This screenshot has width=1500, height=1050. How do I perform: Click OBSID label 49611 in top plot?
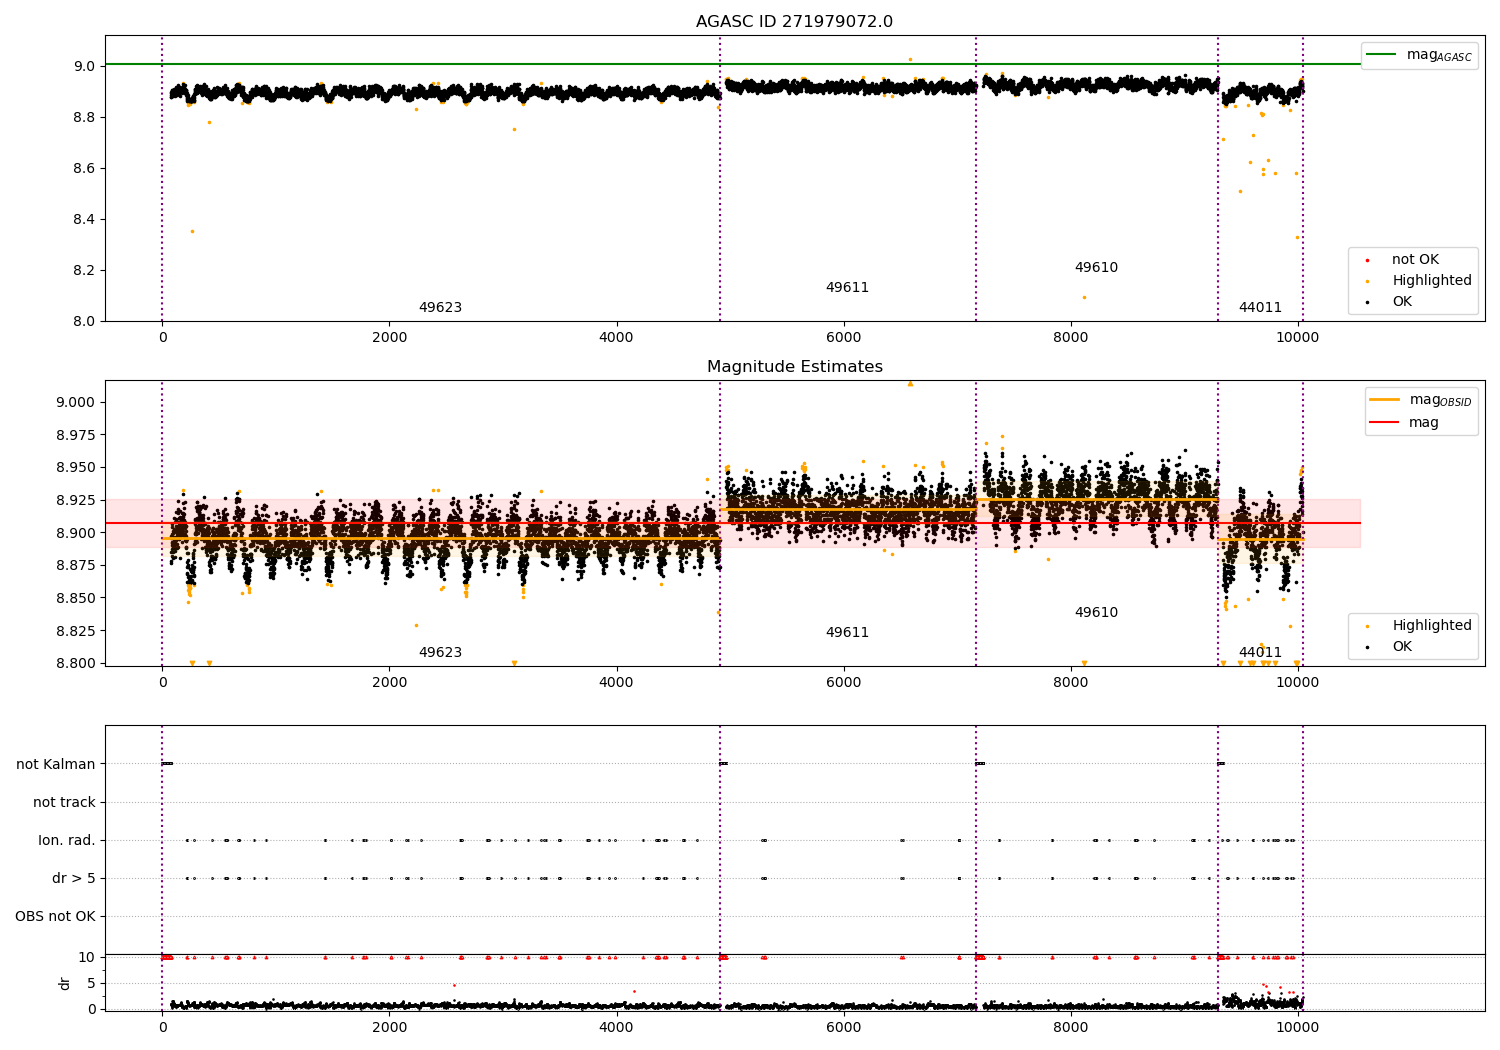(847, 288)
